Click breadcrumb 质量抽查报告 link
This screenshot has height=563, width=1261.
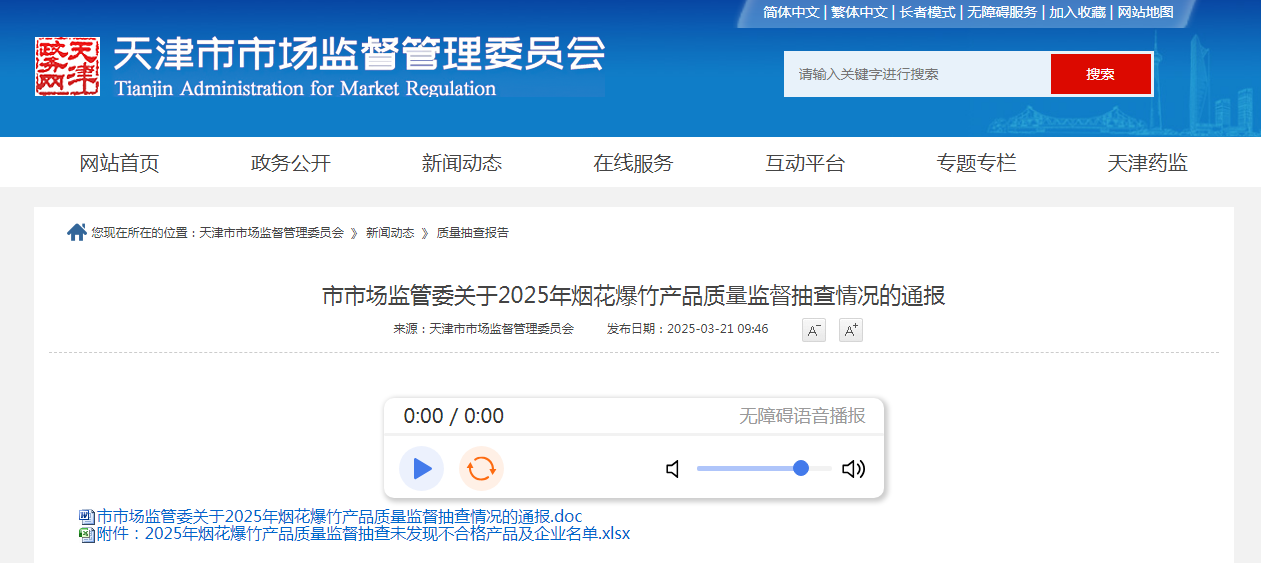pos(473,232)
